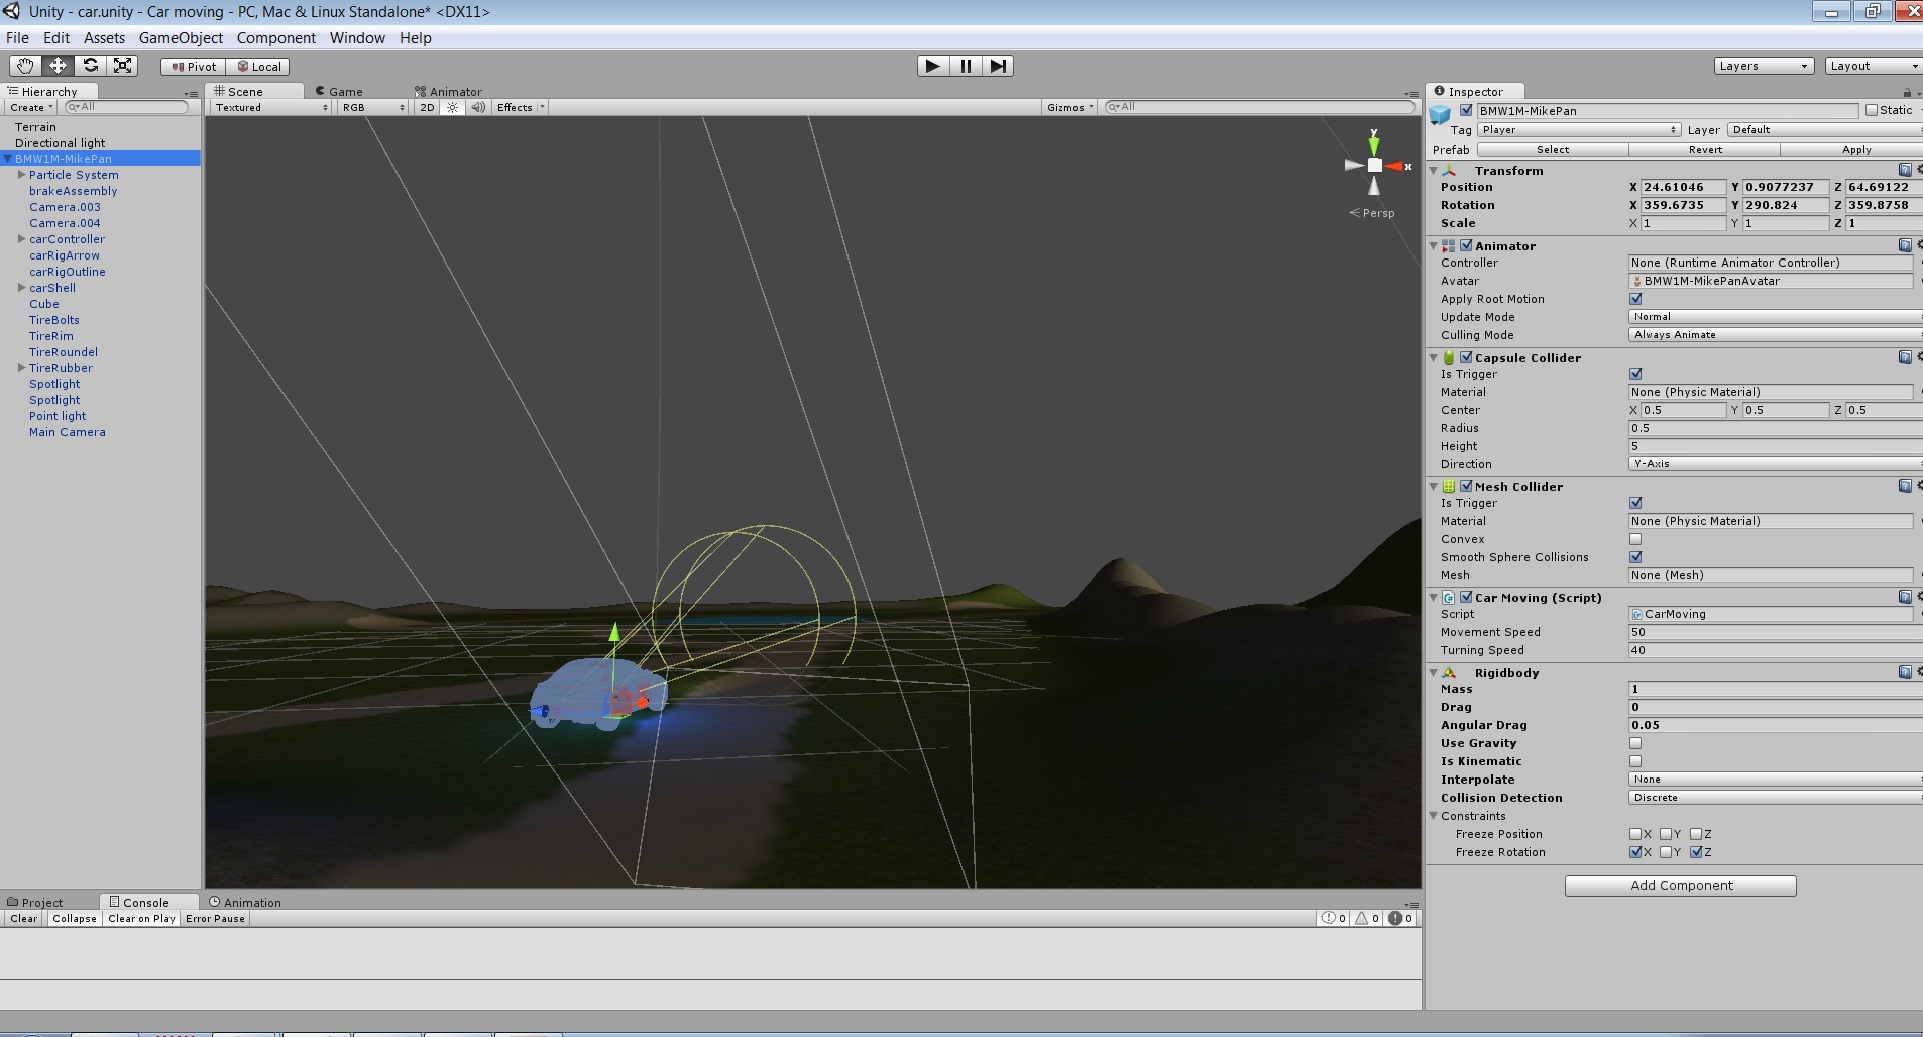The width and height of the screenshot is (1923, 1037).
Task: Enable Convex on Mesh Collider
Action: 1636,539
